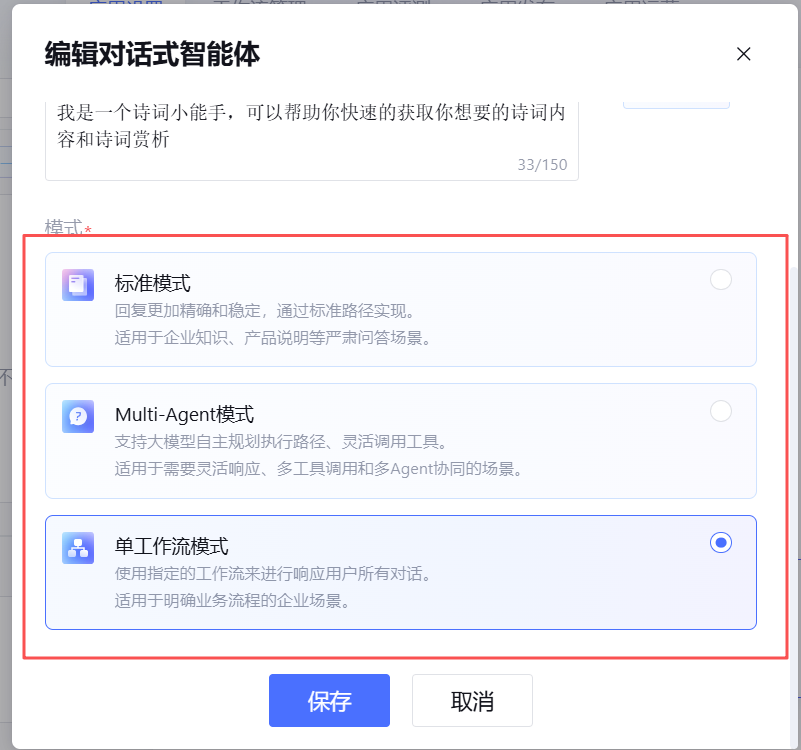Viewport: 801px width, 750px height.
Task: Click the 编辑对话式智能体 dialog title
Action: 152,54
